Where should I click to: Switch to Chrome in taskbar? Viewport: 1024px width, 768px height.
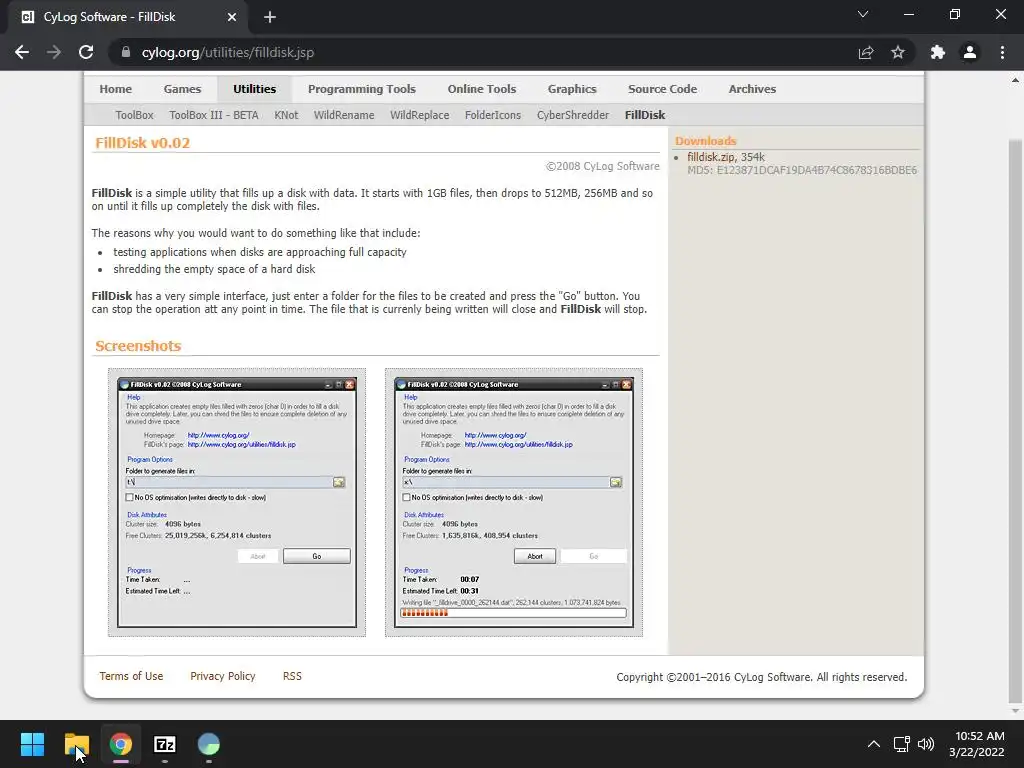coord(121,744)
